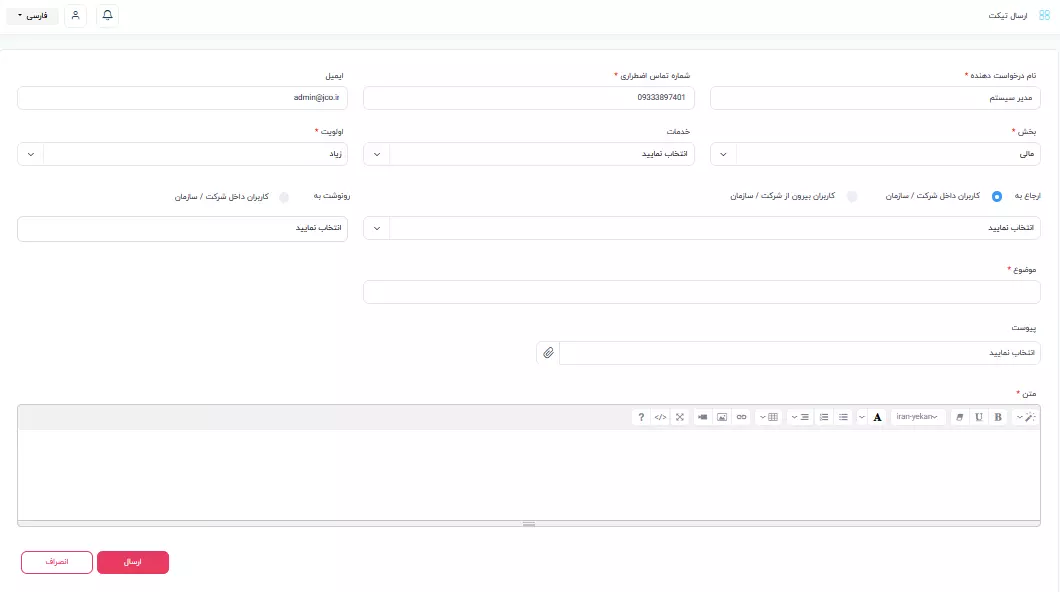The image size is (1060, 592).
Task: Open the فارسی language dropdown
Action: (32, 16)
